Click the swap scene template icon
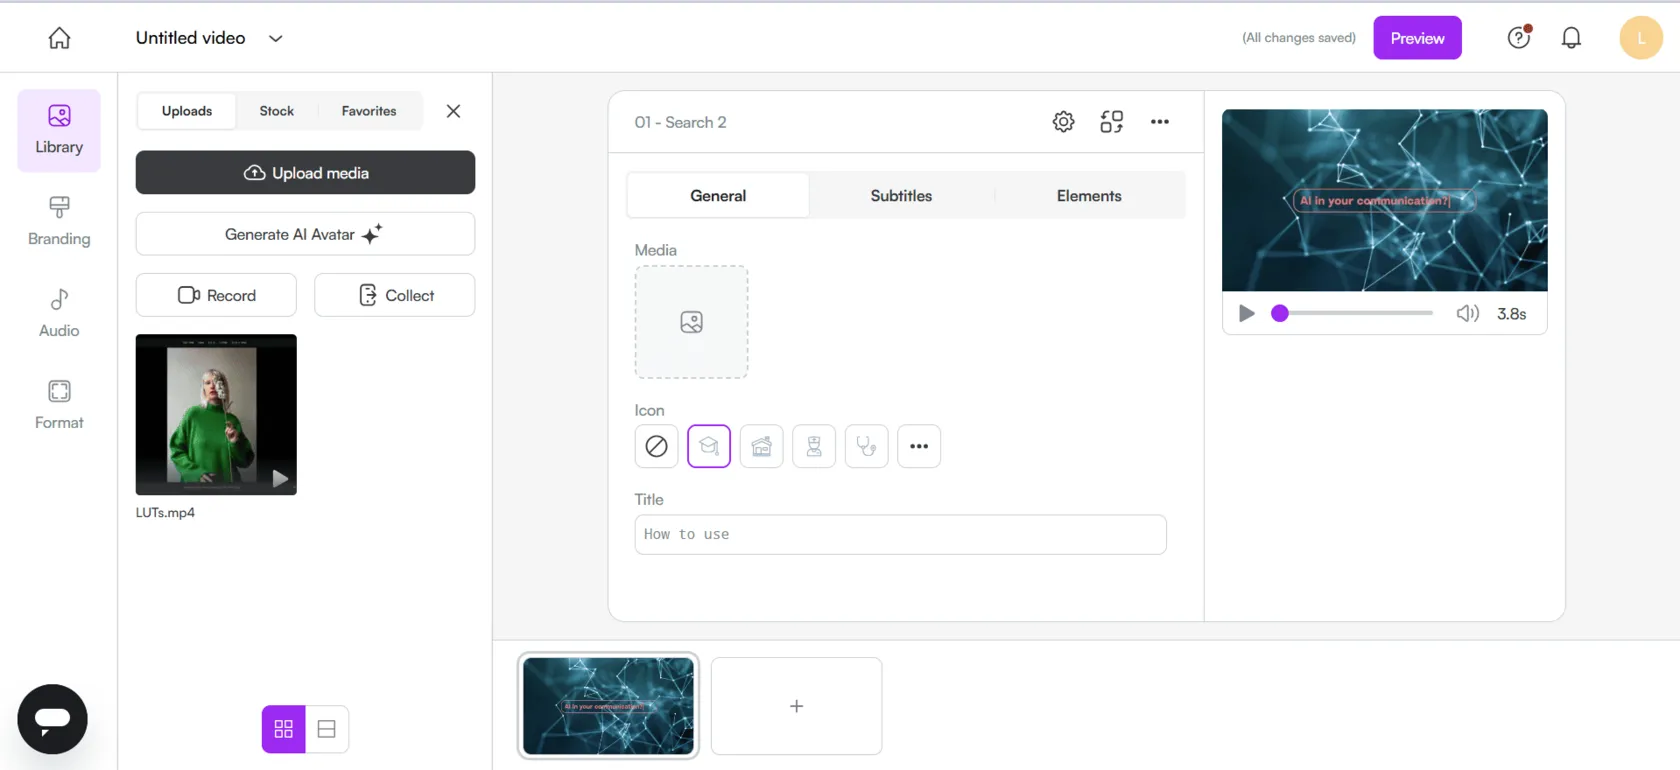1680x770 pixels. 1111,122
